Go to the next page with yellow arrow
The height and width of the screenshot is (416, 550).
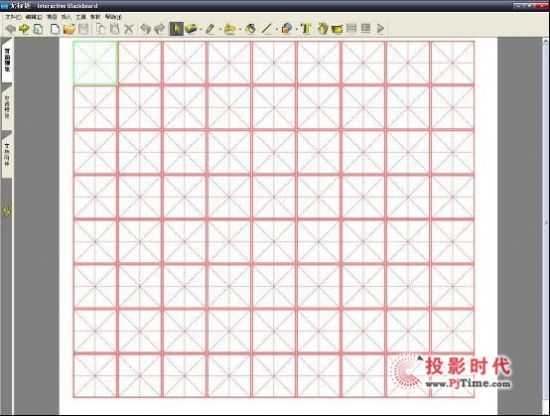click(24, 29)
